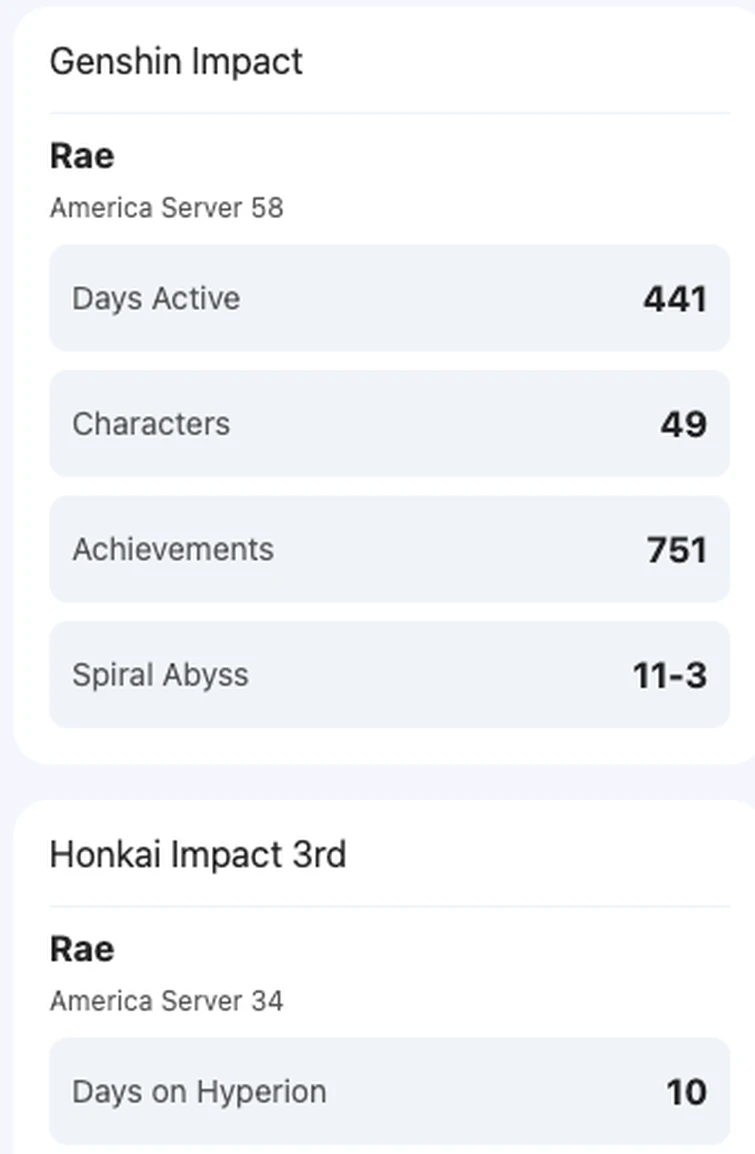Click the Achievements label
The image size is (755, 1154).
[x=173, y=549]
